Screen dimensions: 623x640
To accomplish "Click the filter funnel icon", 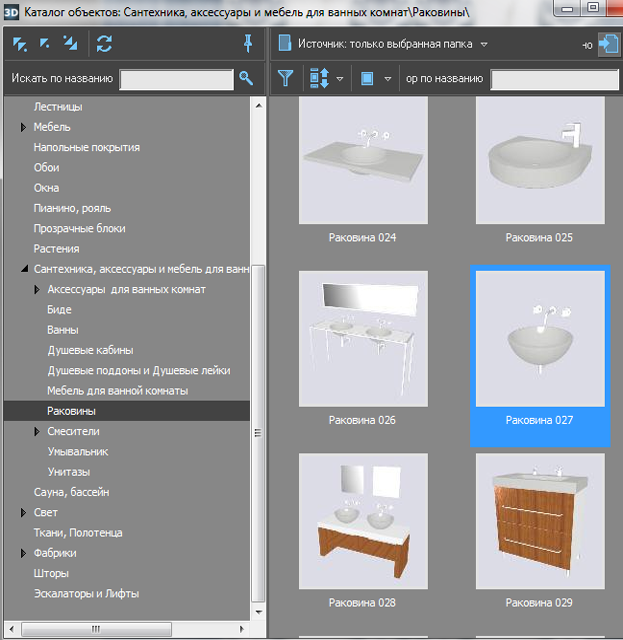I will pyautogui.click(x=286, y=78).
